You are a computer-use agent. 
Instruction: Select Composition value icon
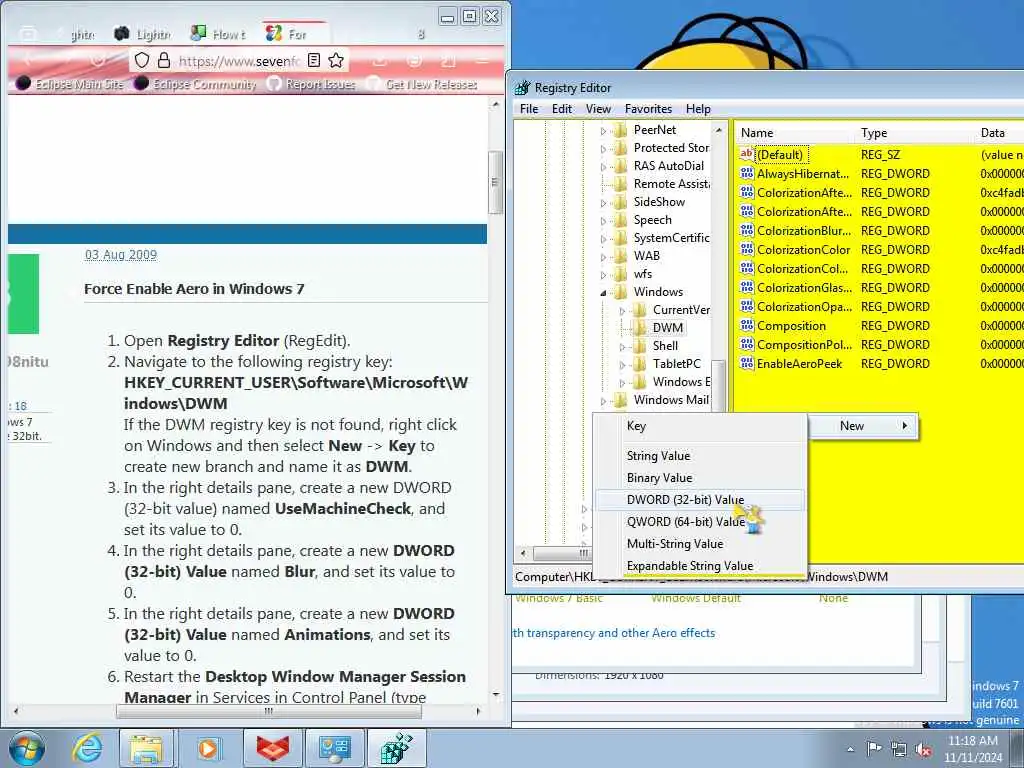[746, 325]
